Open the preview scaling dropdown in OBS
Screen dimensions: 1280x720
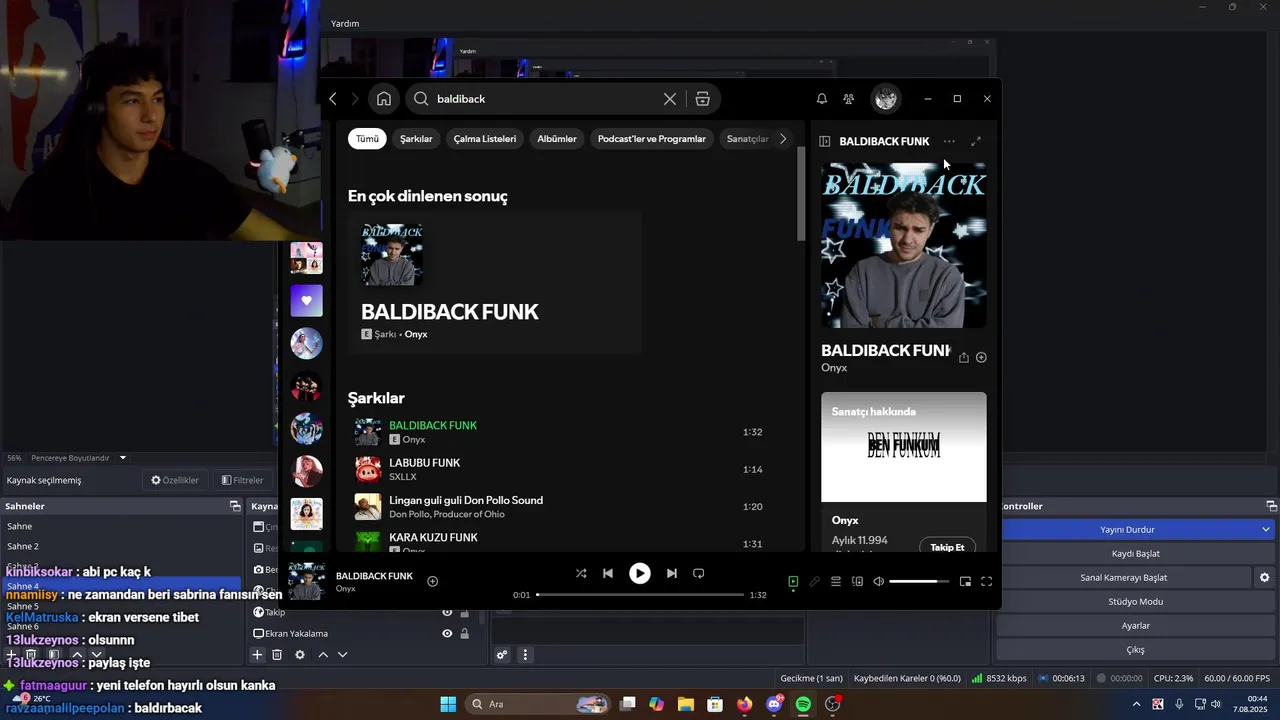(123, 458)
